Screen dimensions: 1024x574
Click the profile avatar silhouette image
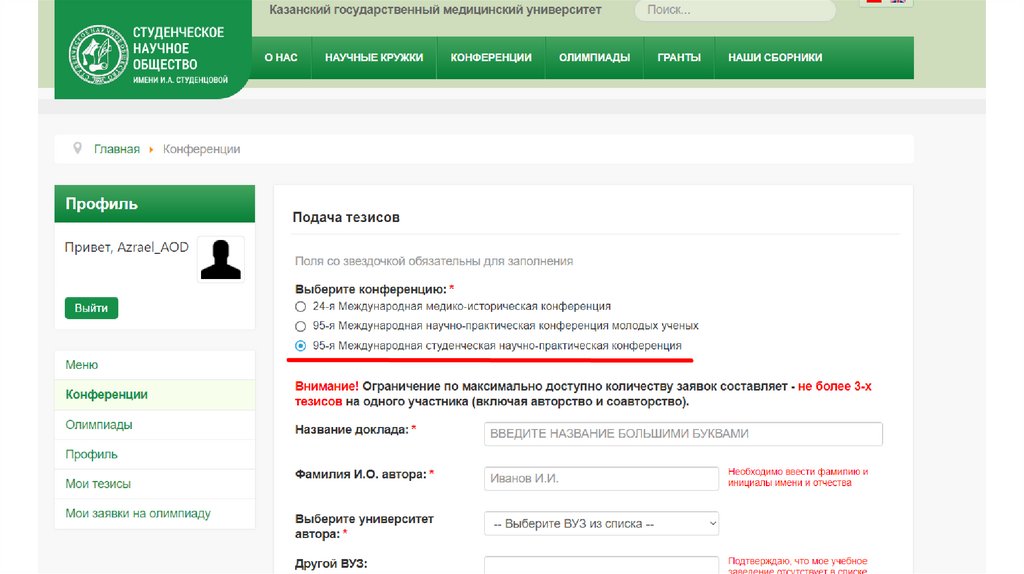click(x=221, y=259)
